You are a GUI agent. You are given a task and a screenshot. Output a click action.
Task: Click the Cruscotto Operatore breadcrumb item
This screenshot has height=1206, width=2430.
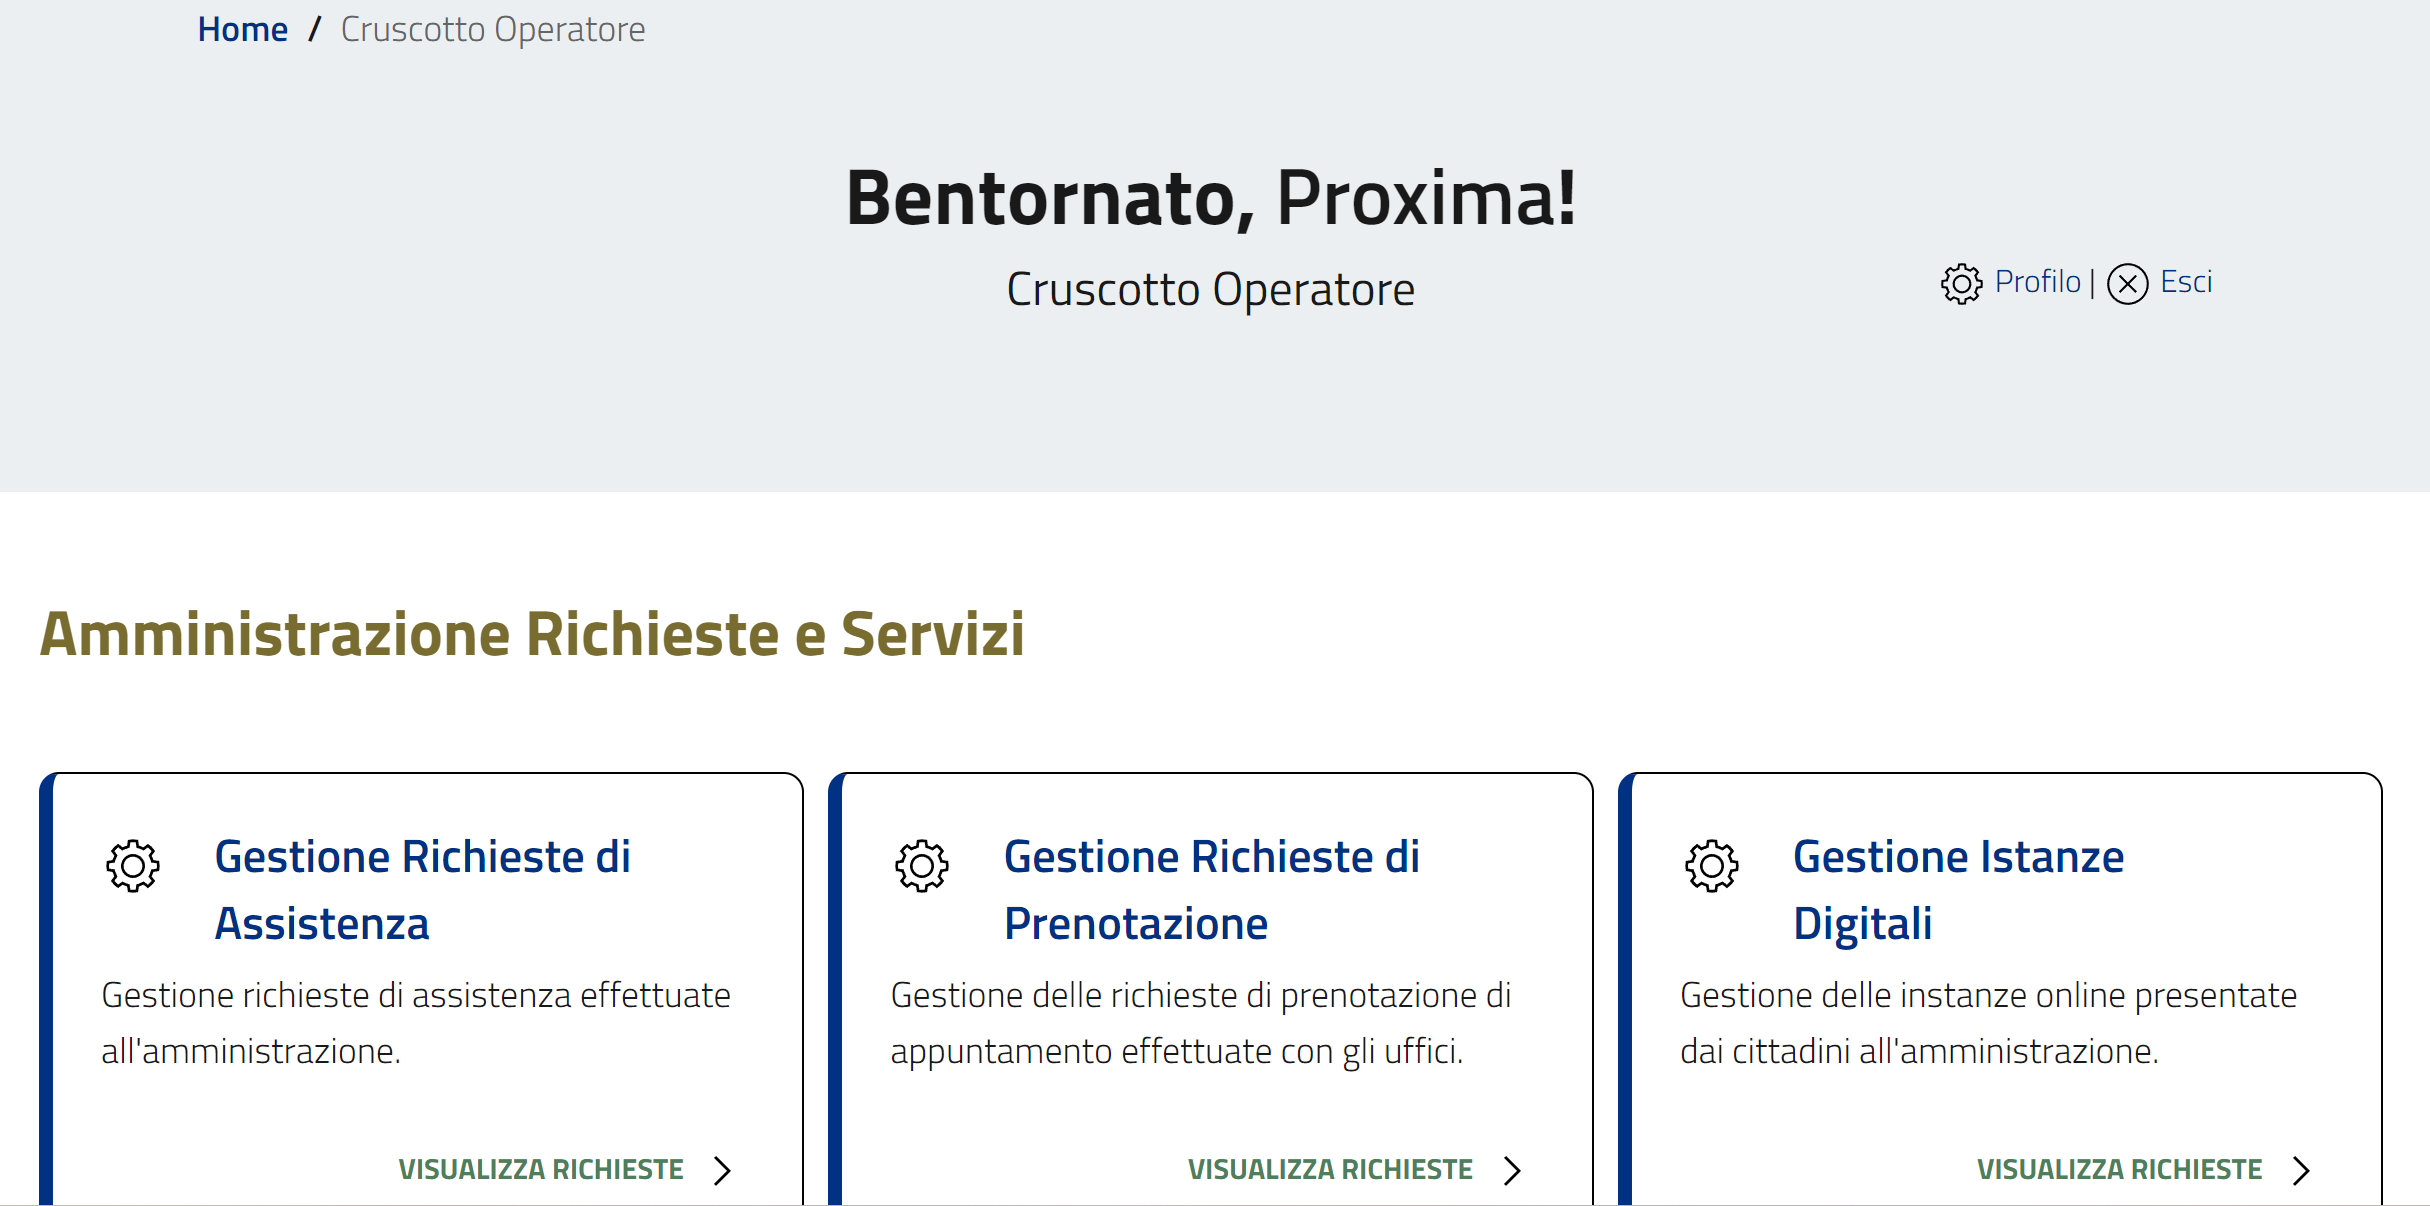click(x=493, y=30)
